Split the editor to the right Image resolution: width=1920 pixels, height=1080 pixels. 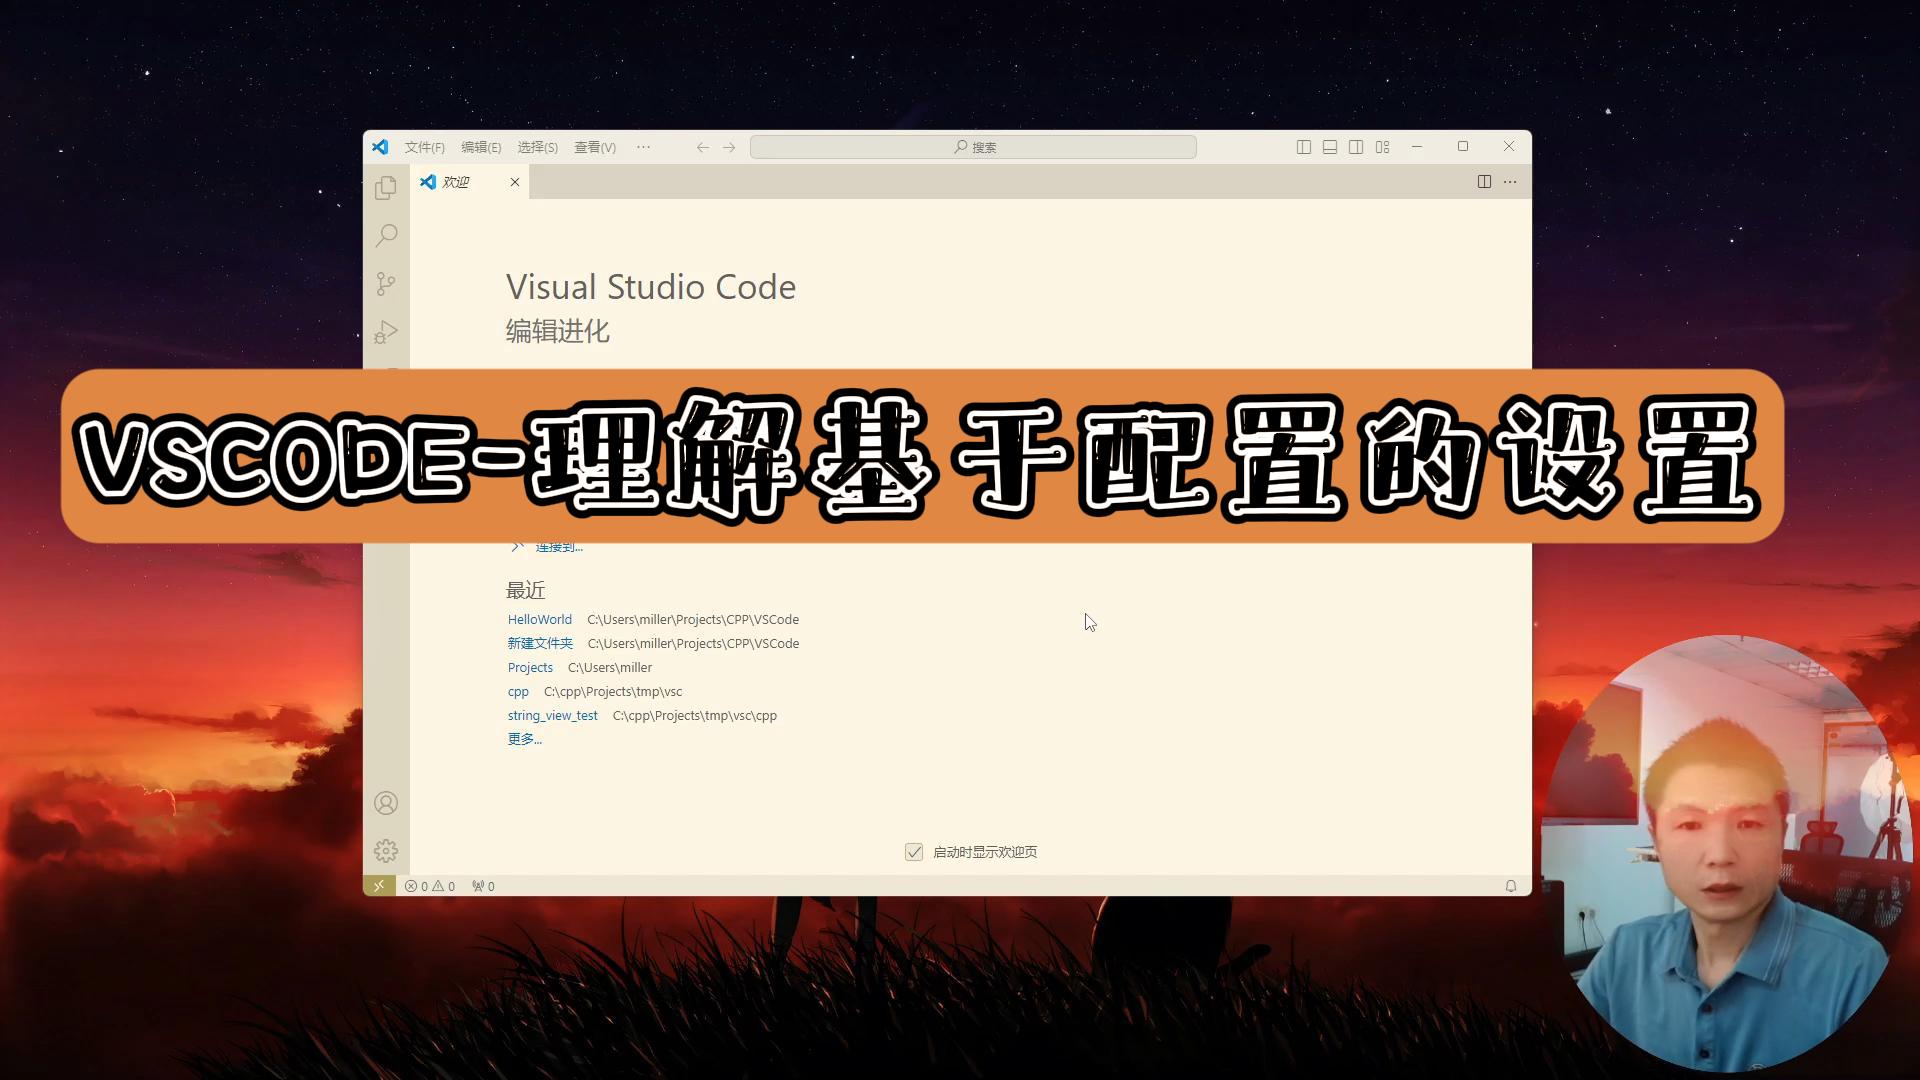1484,182
